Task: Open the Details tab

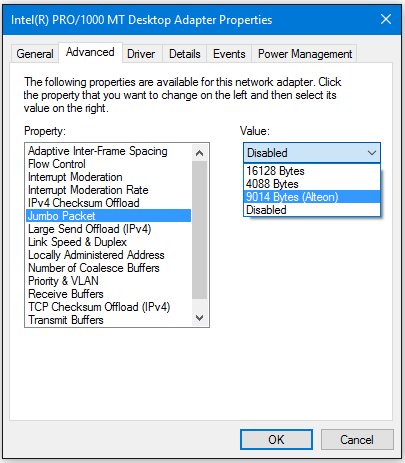Action: pos(185,54)
